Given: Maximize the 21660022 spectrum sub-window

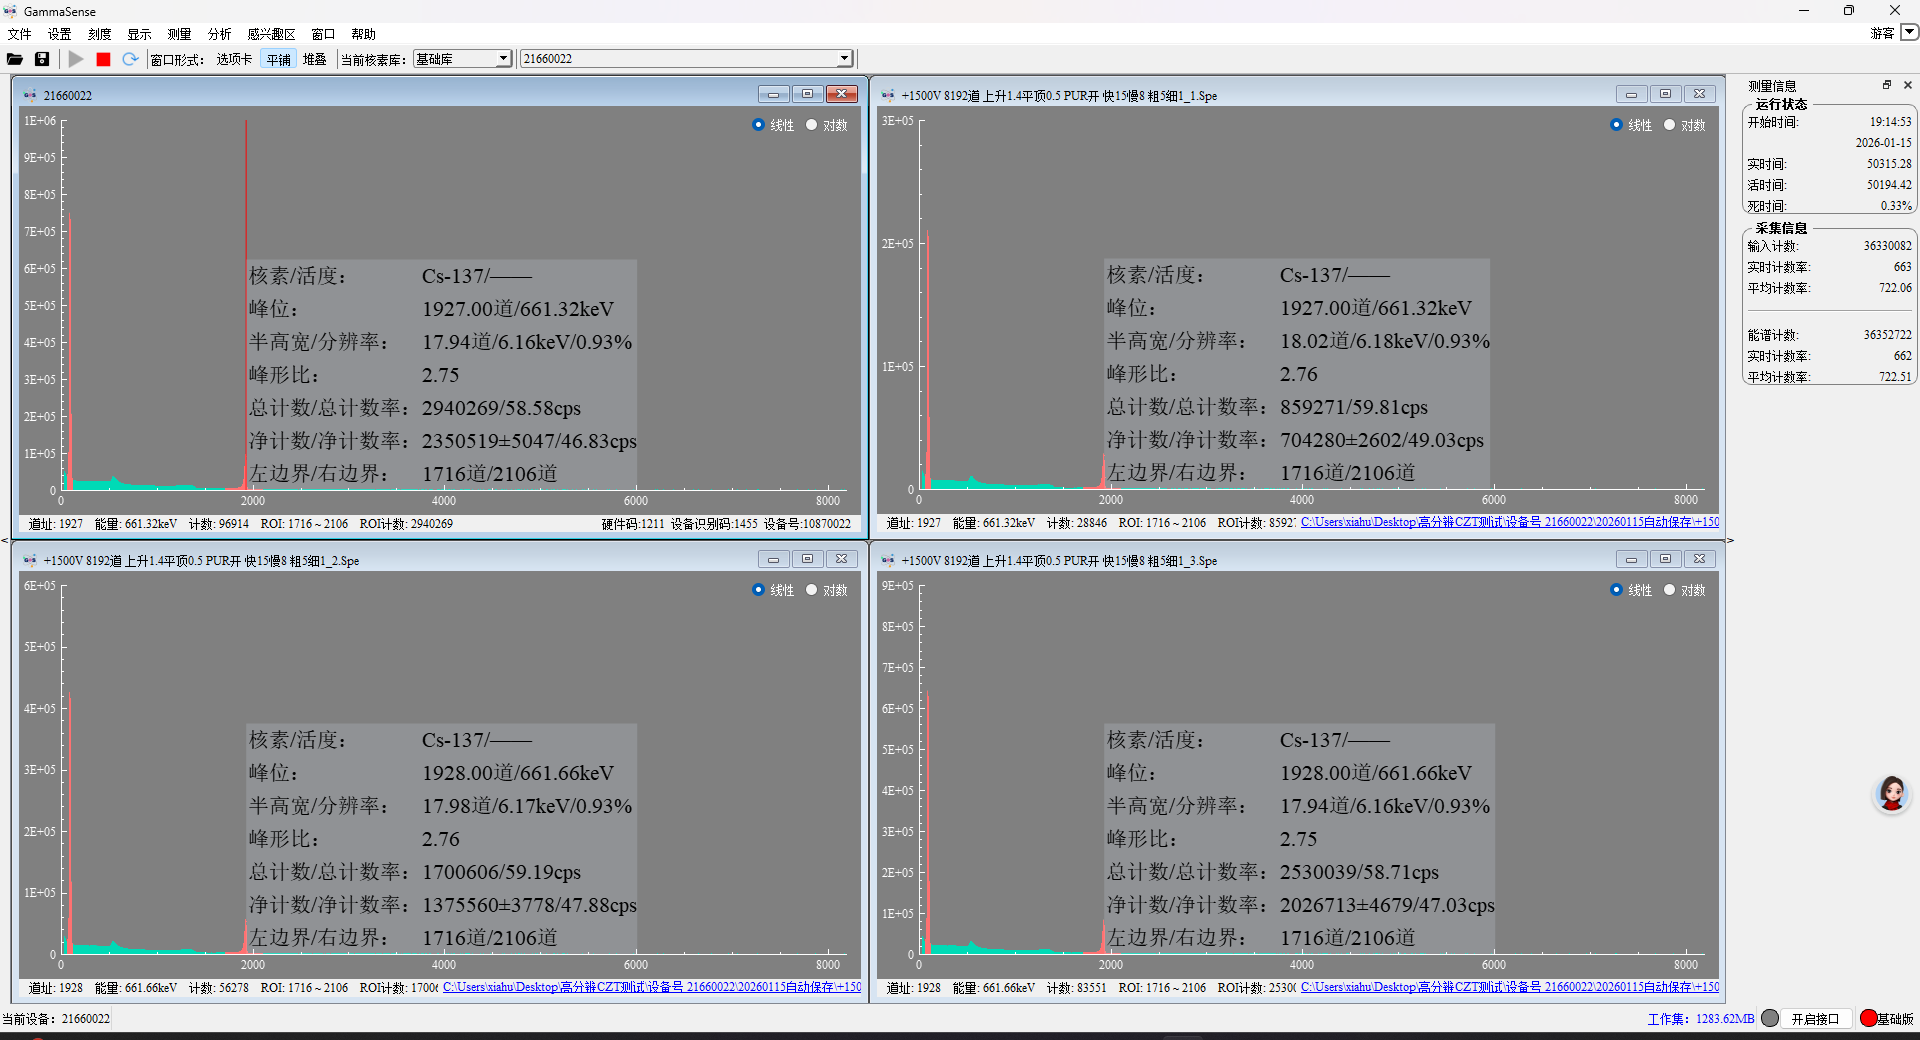Looking at the screenshot, I should coord(807,94).
